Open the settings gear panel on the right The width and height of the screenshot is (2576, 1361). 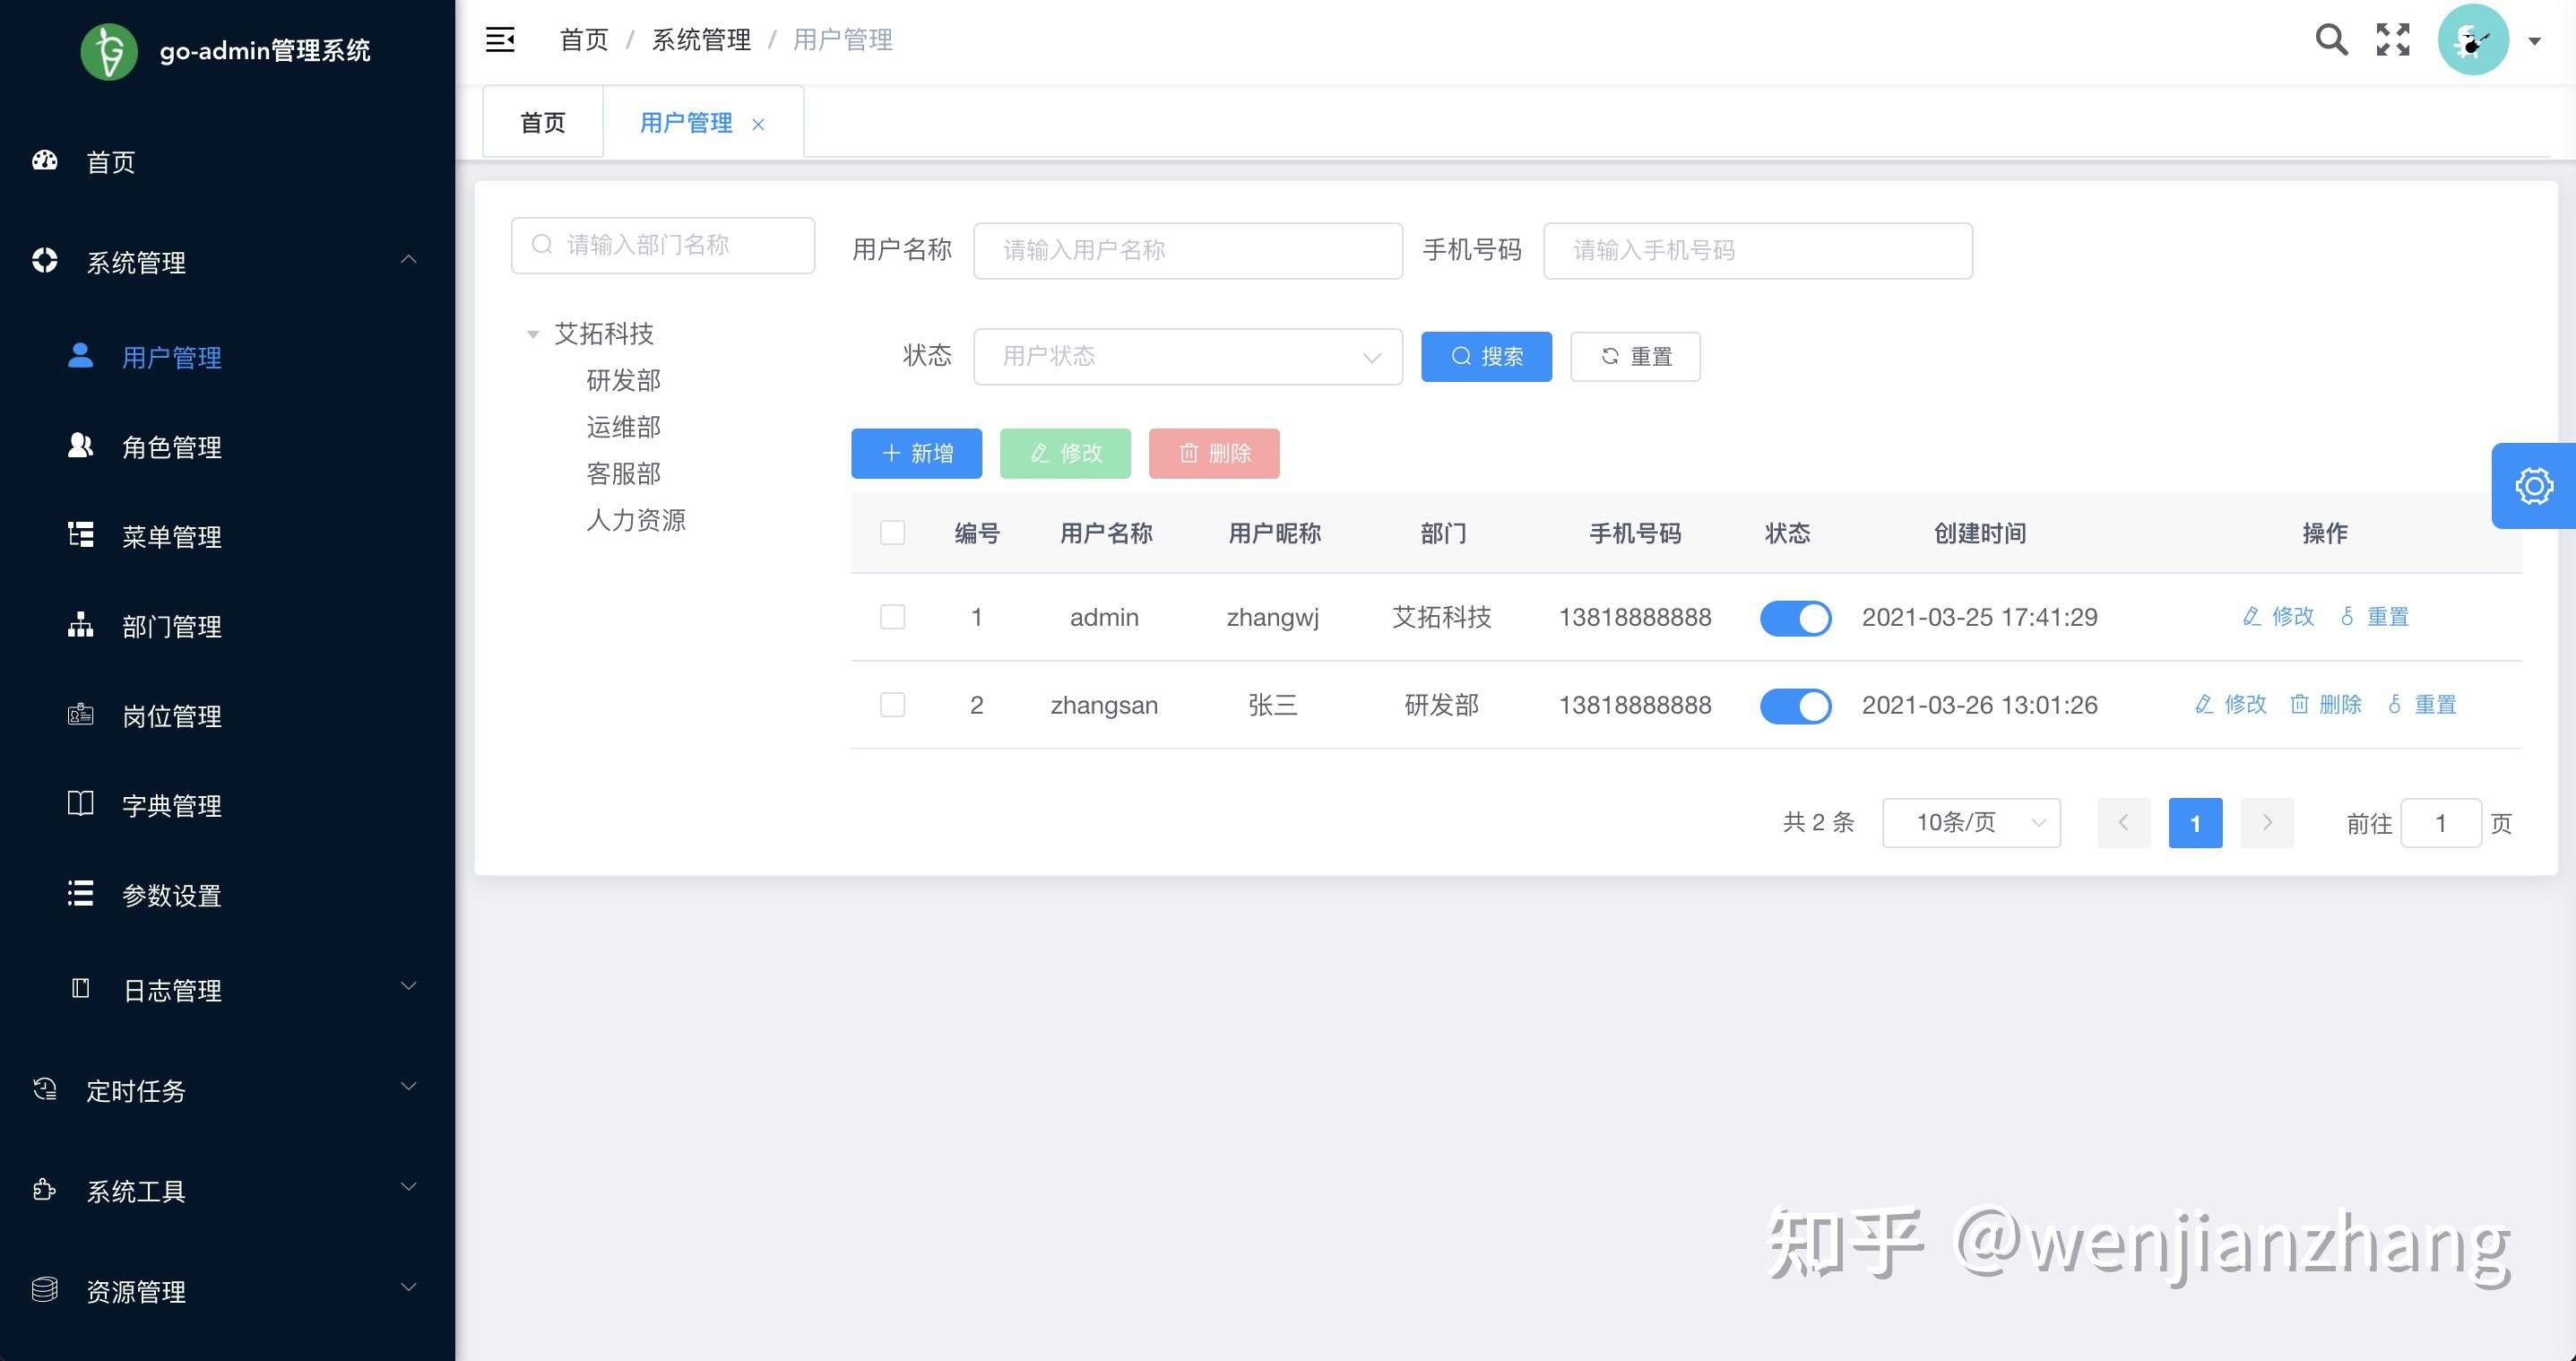pyautogui.click(x=2532, y=486)
